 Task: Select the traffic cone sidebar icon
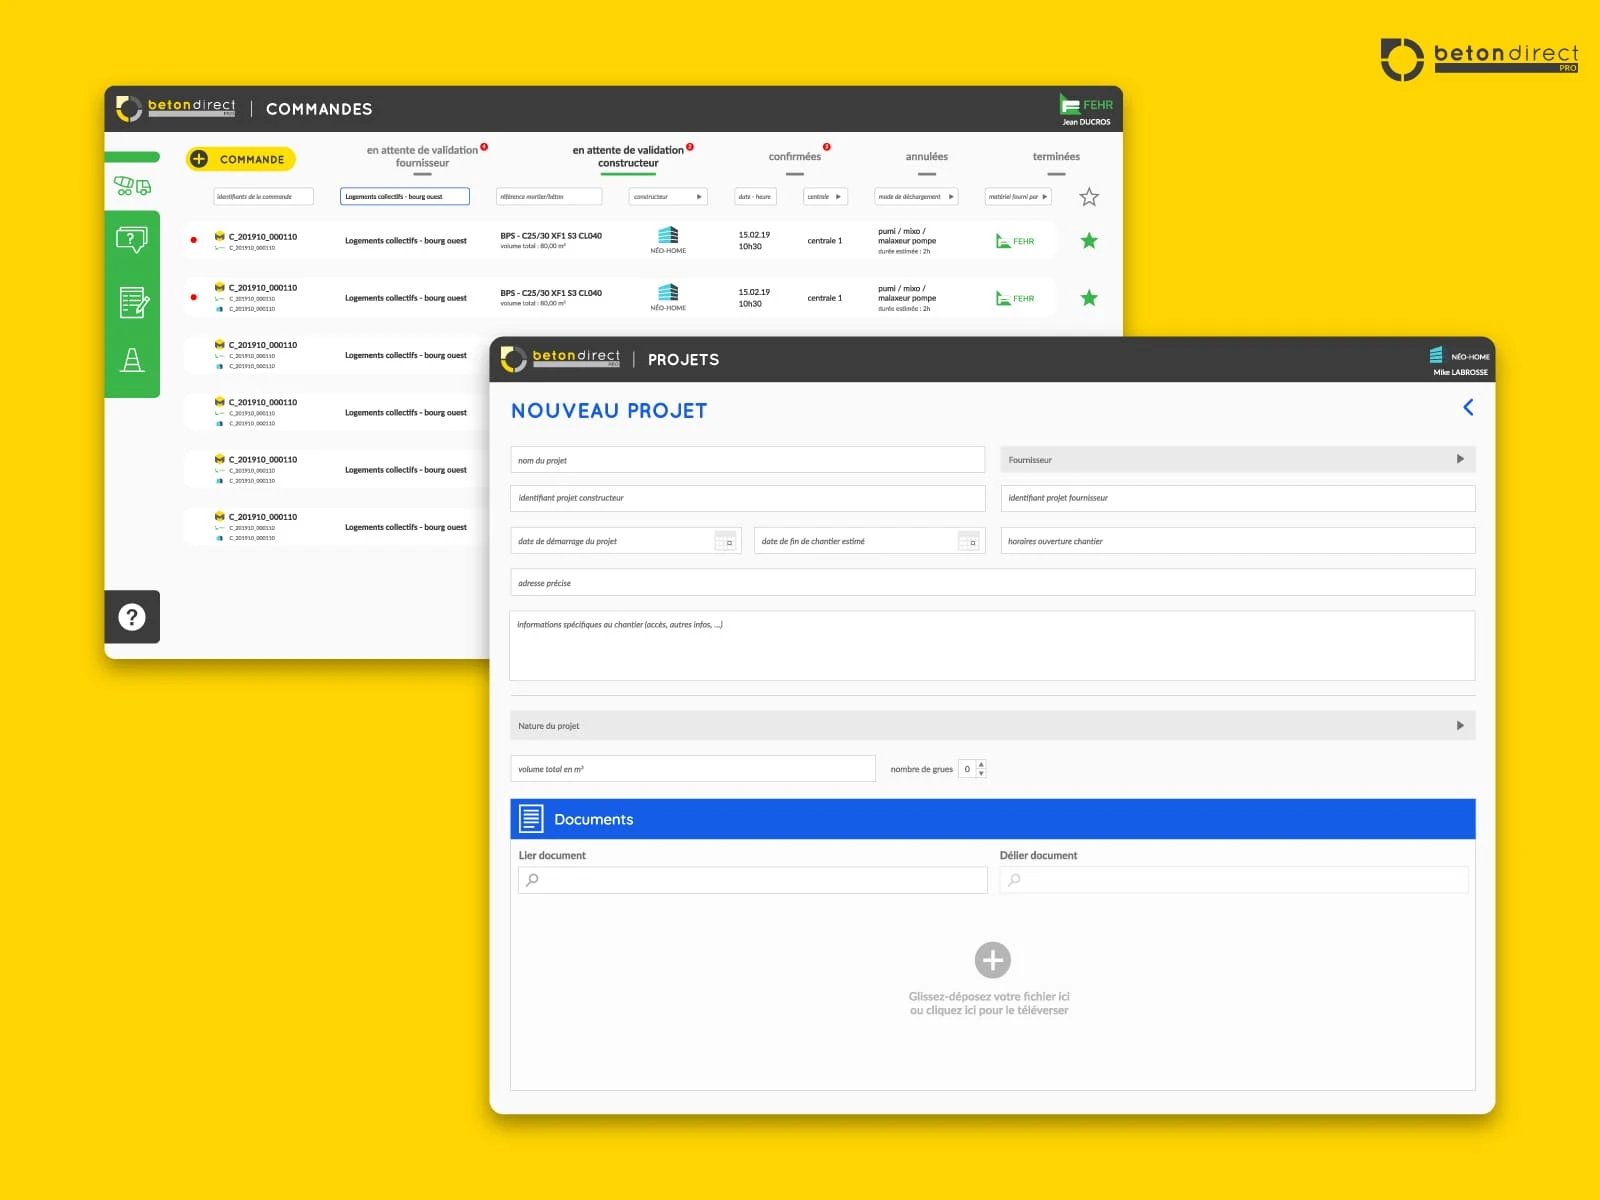132,360
